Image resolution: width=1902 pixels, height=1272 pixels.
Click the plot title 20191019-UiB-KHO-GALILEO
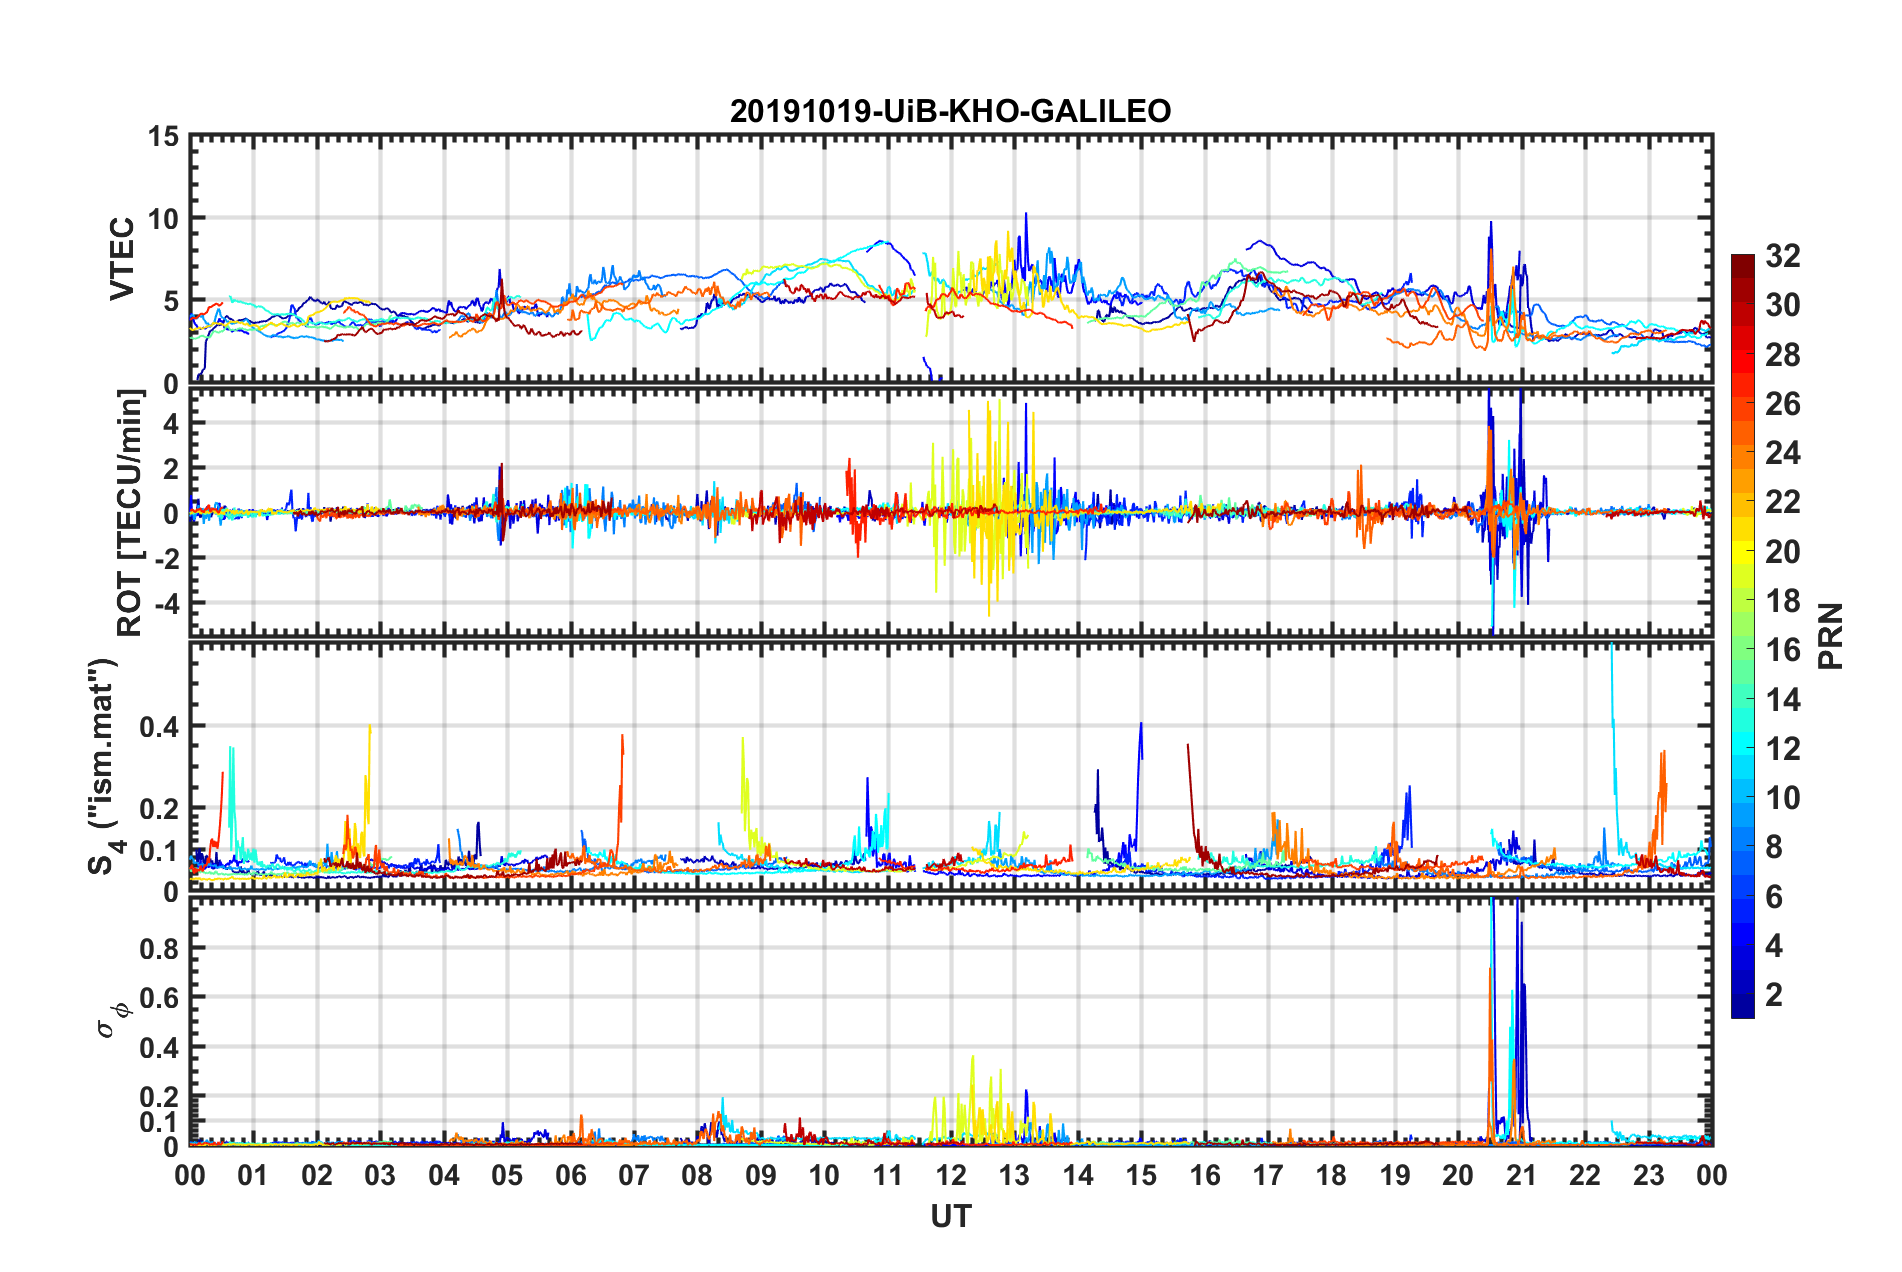click(950, 111)
